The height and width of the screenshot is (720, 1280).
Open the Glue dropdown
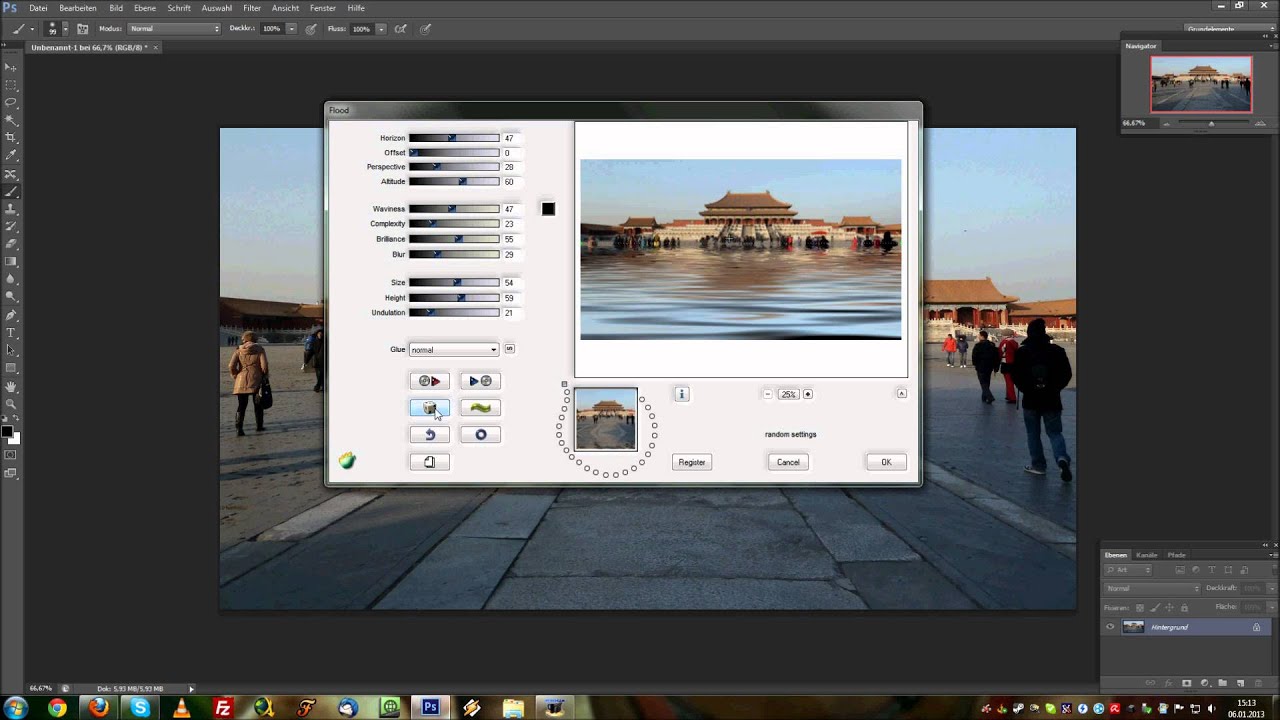point(453,350)
